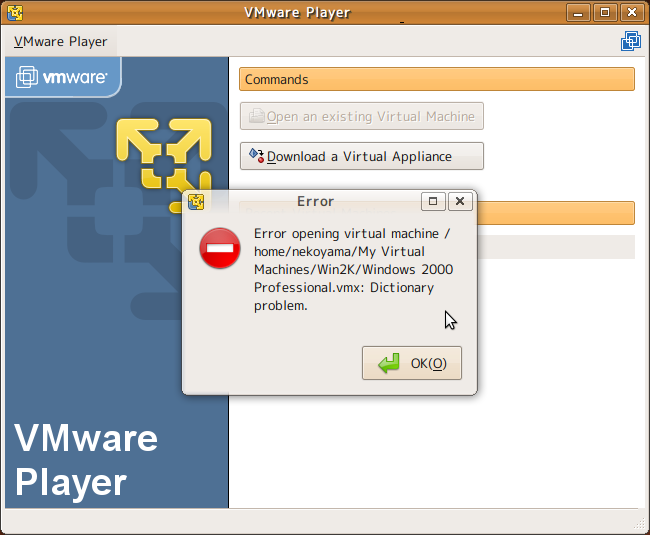650x535 pixels.
Task: Maximize the Error dialog
Action: pyautogui.click(x=433, y=201)
